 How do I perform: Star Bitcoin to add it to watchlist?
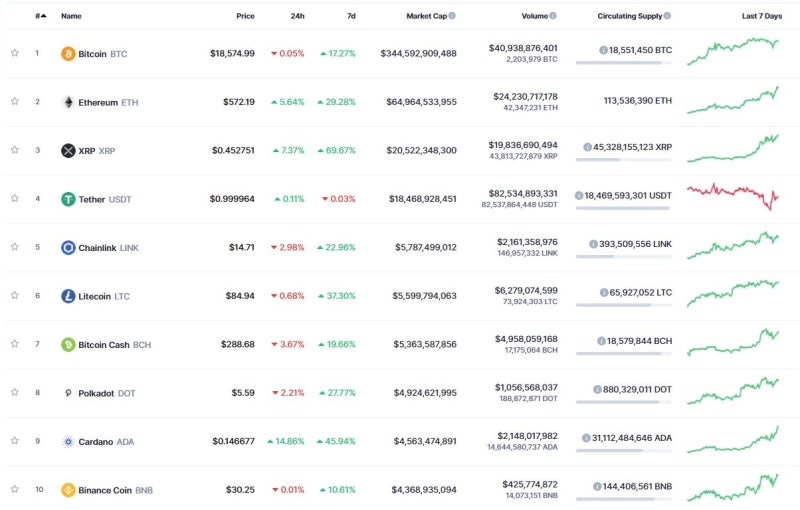pyautogui.click(x=15, y=53)
